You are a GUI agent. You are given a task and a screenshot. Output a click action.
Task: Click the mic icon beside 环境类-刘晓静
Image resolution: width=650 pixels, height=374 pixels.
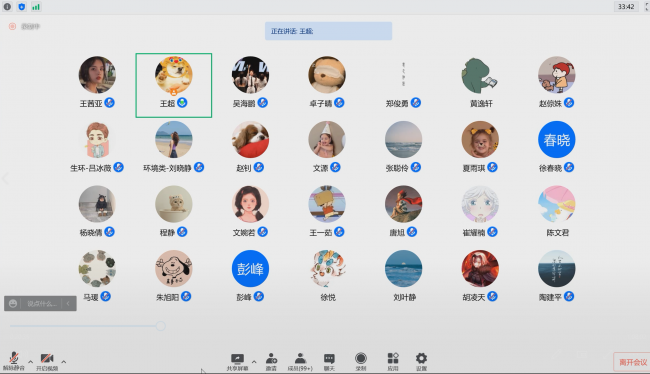[x=199, y=167]
